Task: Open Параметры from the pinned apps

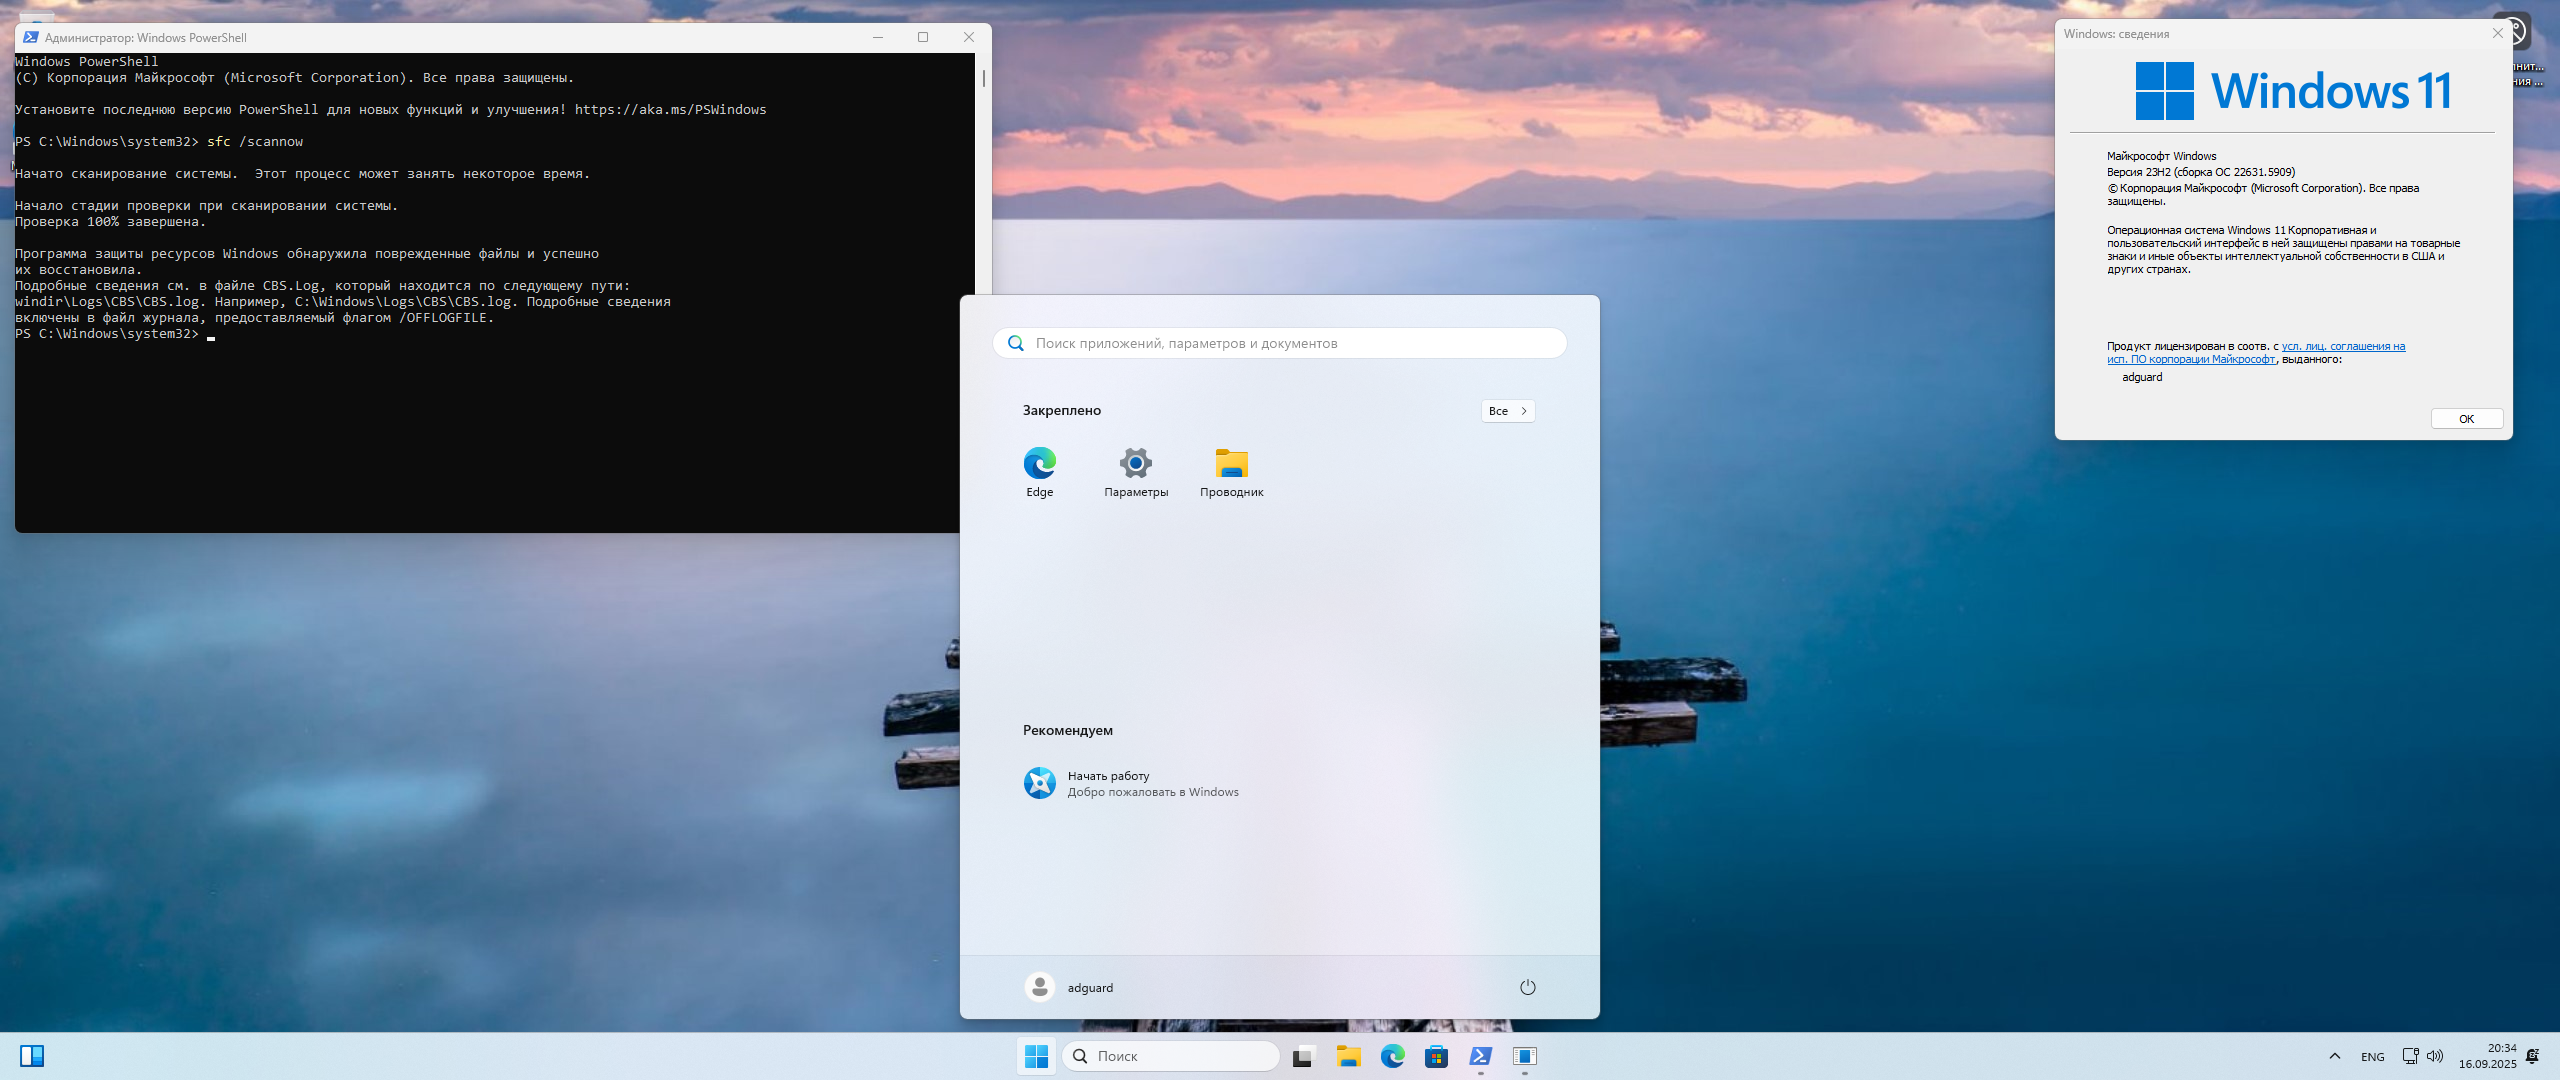Action: [1135, 472]
